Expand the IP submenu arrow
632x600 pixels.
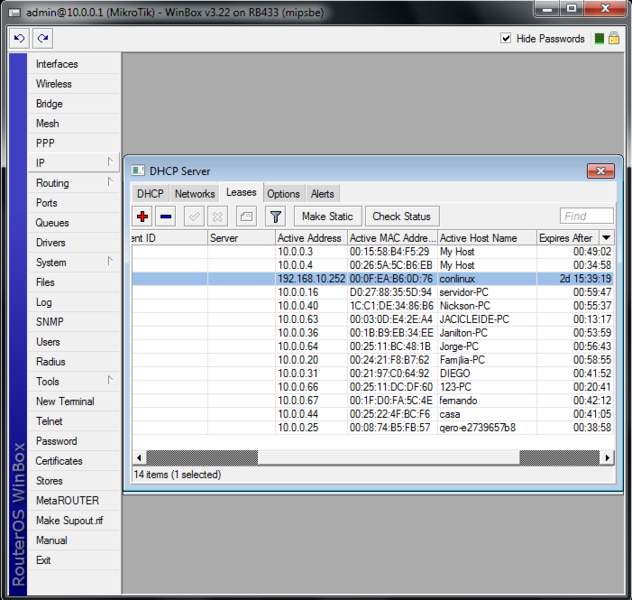pos(110,162)
